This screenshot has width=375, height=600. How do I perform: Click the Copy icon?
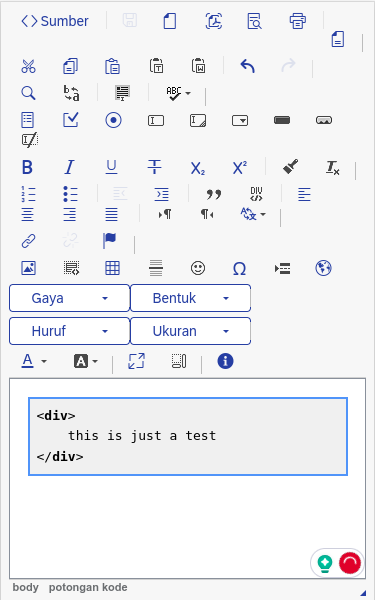pyautogui.click(x=70, y=66)
